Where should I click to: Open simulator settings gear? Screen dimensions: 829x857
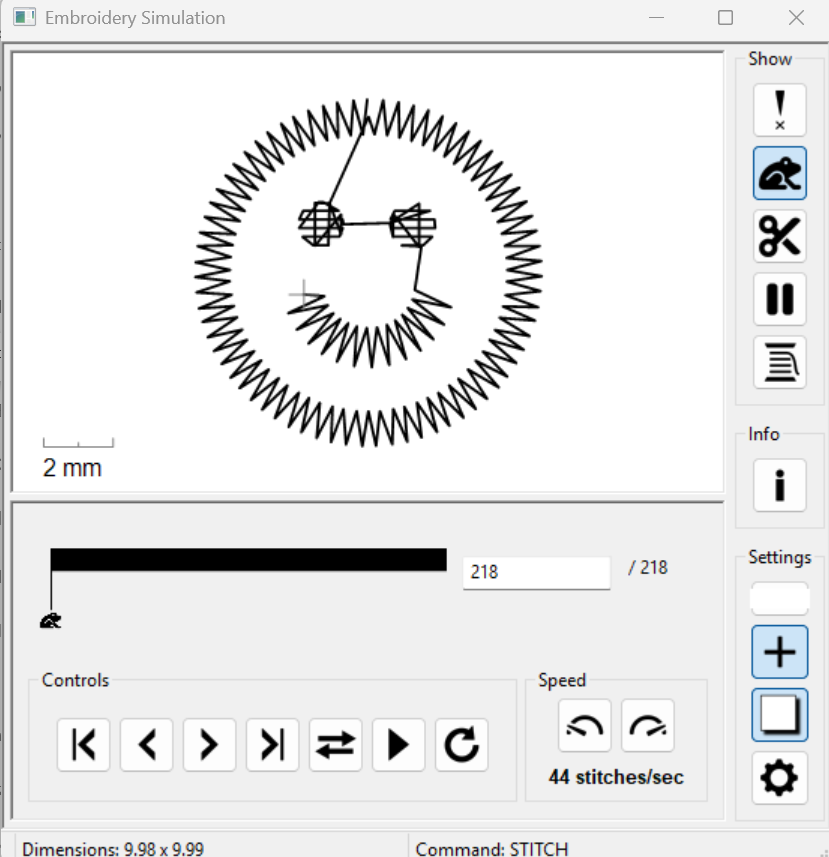point(779,778)
